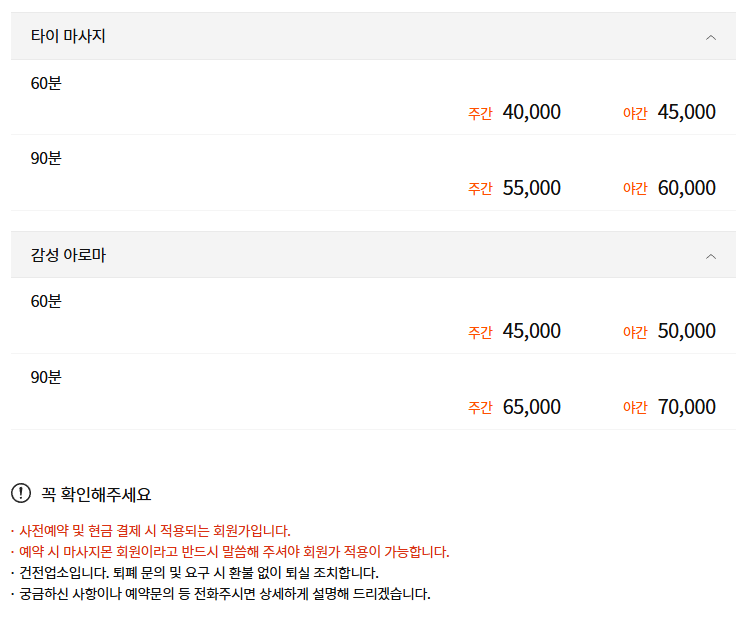Select 감성 아로마 90분 daytime price 65,000

pyautogui.click(x=531, y=407)
